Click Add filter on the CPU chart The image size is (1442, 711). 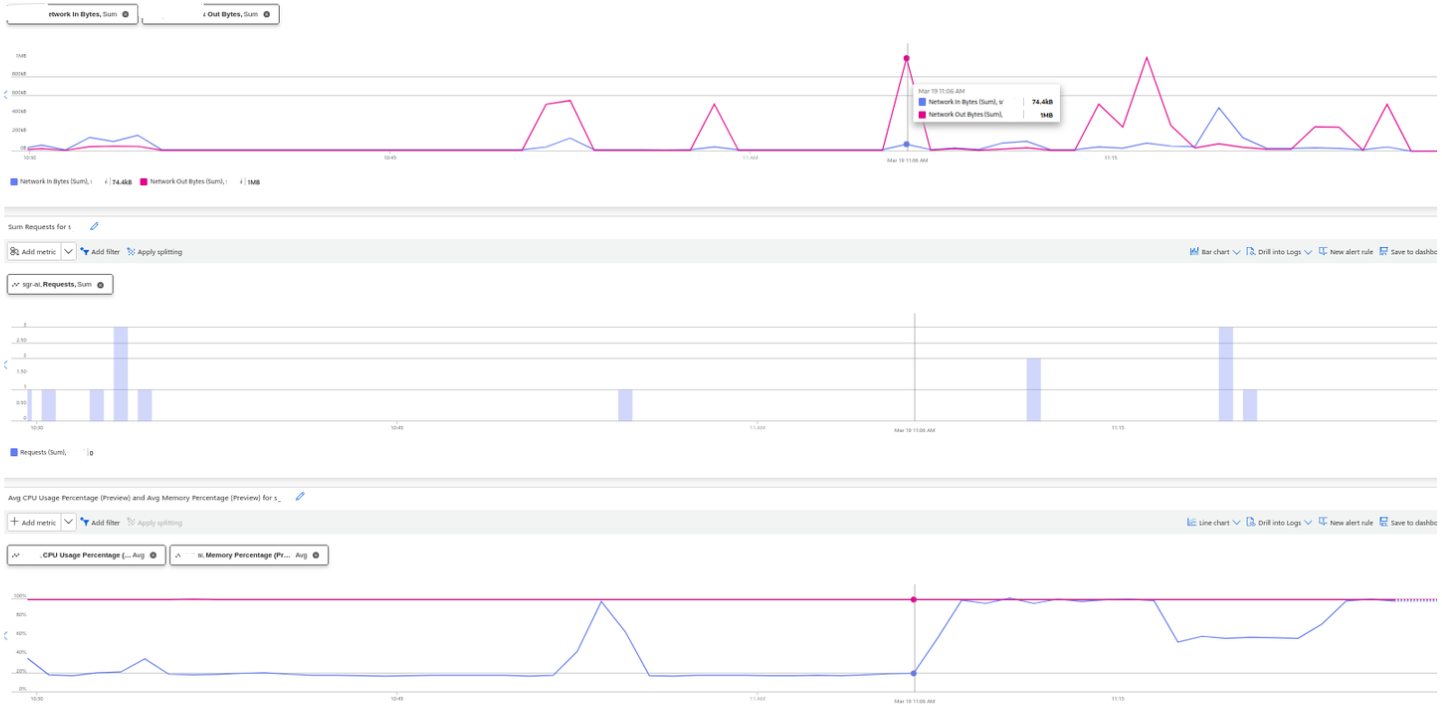click(x=100, y=522)
